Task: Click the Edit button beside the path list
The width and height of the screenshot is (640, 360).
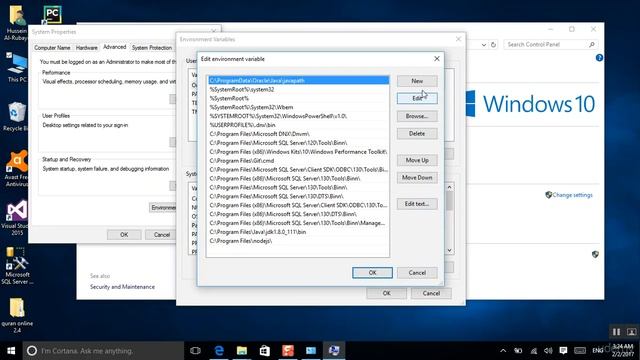Action: [x=417, y=98]
